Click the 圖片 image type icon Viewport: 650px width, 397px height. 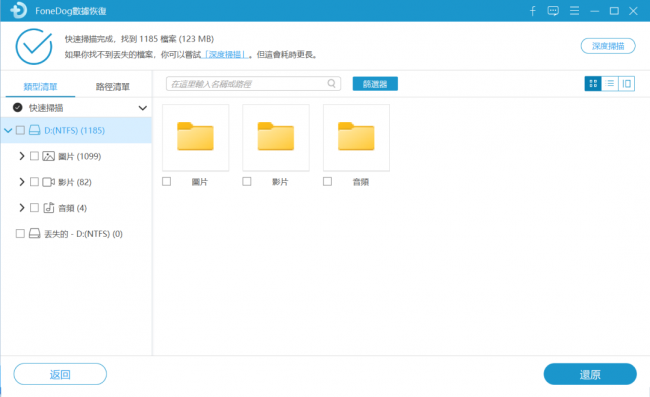49,156
